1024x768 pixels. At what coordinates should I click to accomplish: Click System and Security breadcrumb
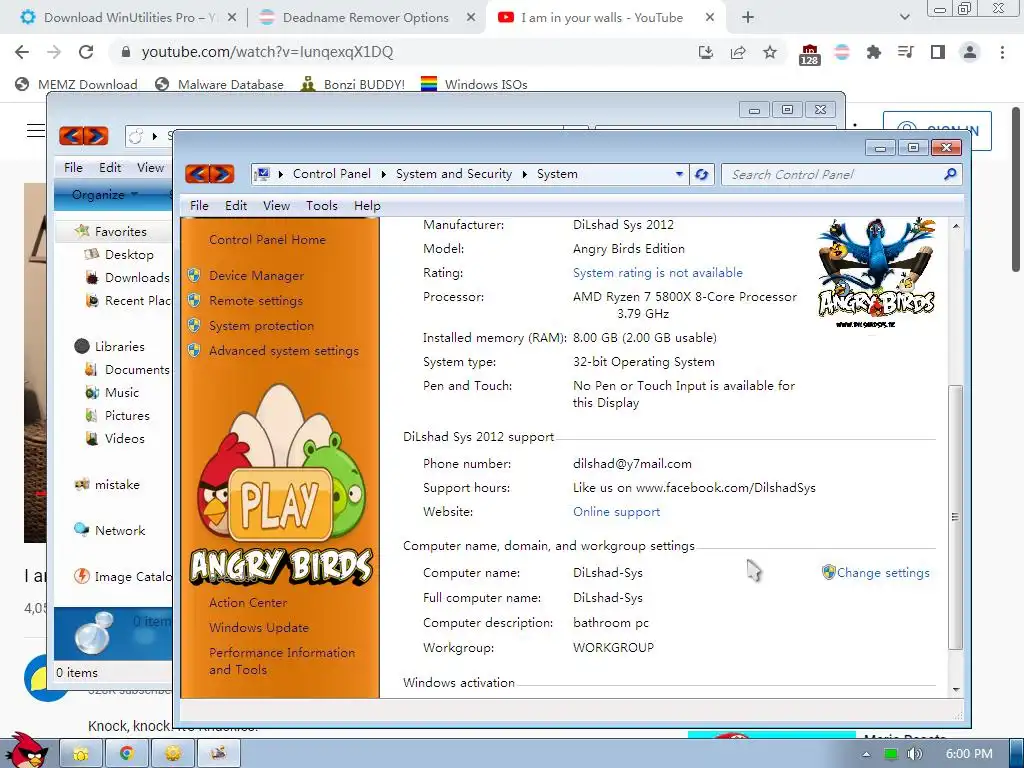click(454, 174)
